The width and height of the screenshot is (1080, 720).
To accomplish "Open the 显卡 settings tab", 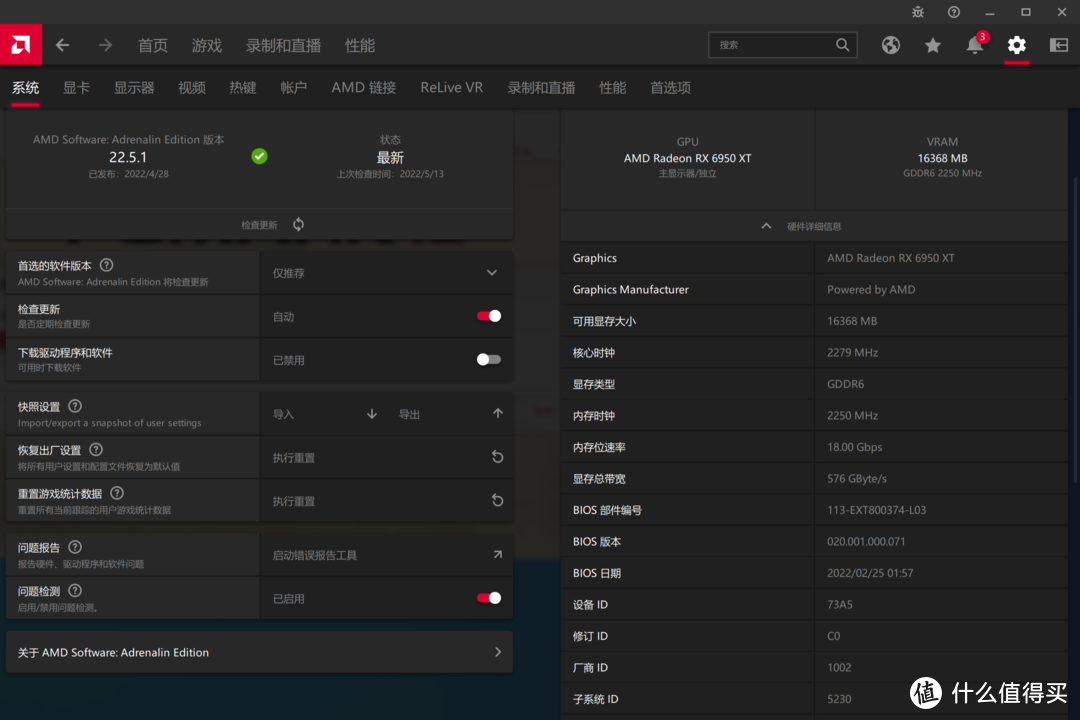I will coord(76,88).
